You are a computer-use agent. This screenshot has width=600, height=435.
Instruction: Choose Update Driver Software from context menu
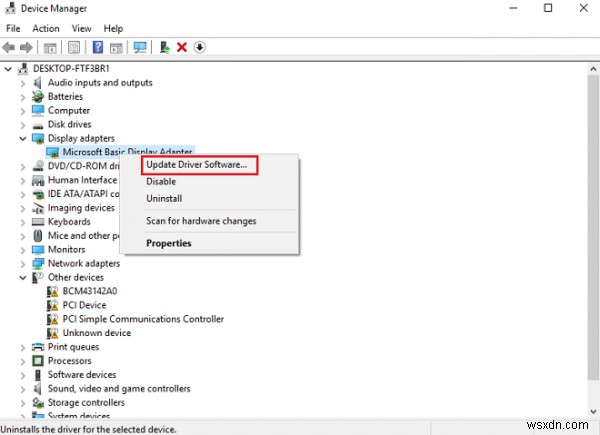[196, 165]
